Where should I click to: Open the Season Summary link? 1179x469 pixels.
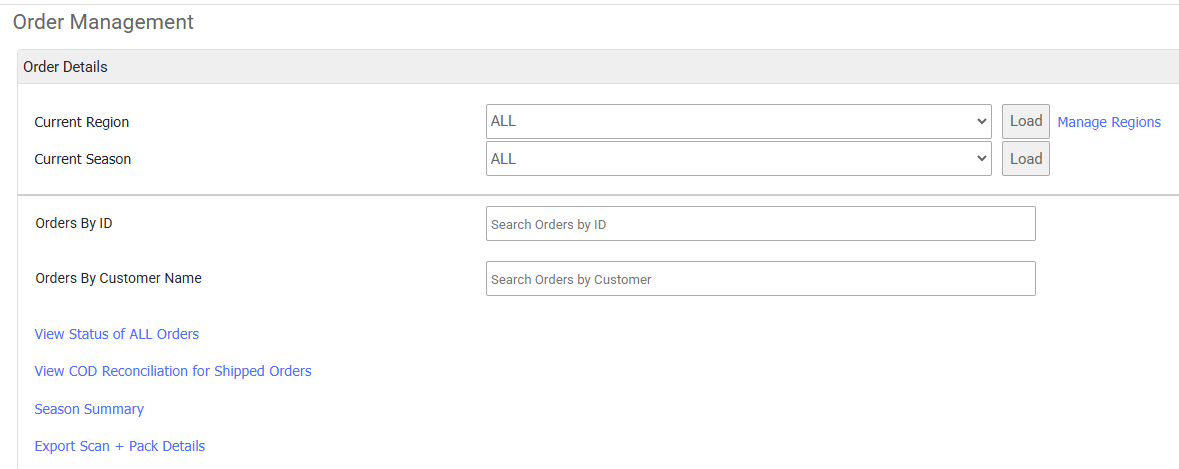tap(89, 409)
